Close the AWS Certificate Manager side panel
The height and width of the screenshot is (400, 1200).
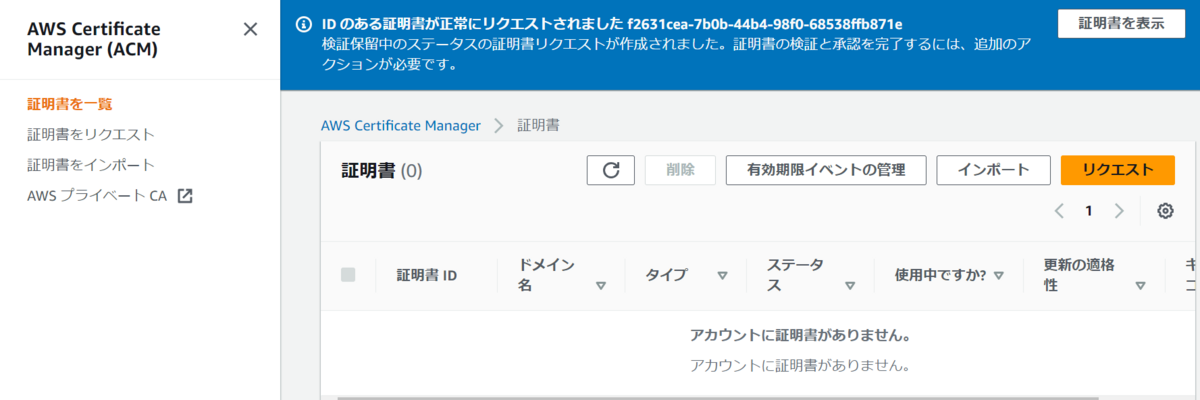pyautogui.click(x=251, y=29)
